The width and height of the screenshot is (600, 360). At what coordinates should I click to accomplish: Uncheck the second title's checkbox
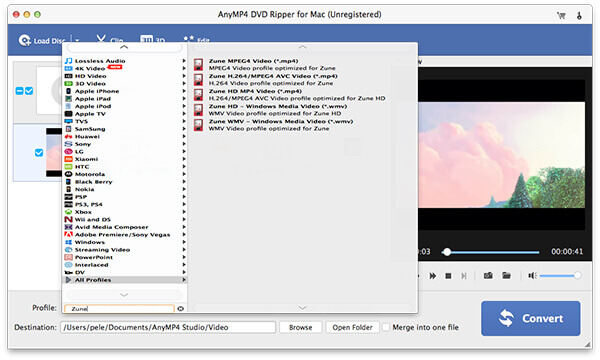click(x=39, y=153)
